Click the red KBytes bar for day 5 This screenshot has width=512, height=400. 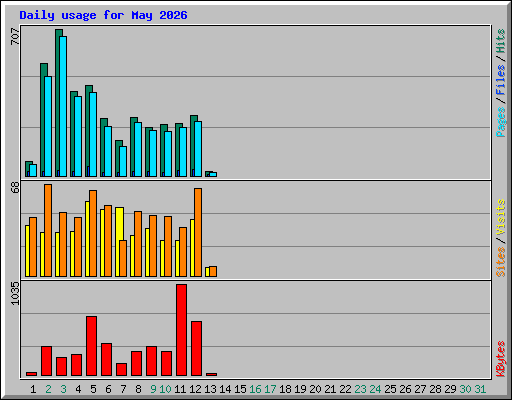tap(91, 346)
